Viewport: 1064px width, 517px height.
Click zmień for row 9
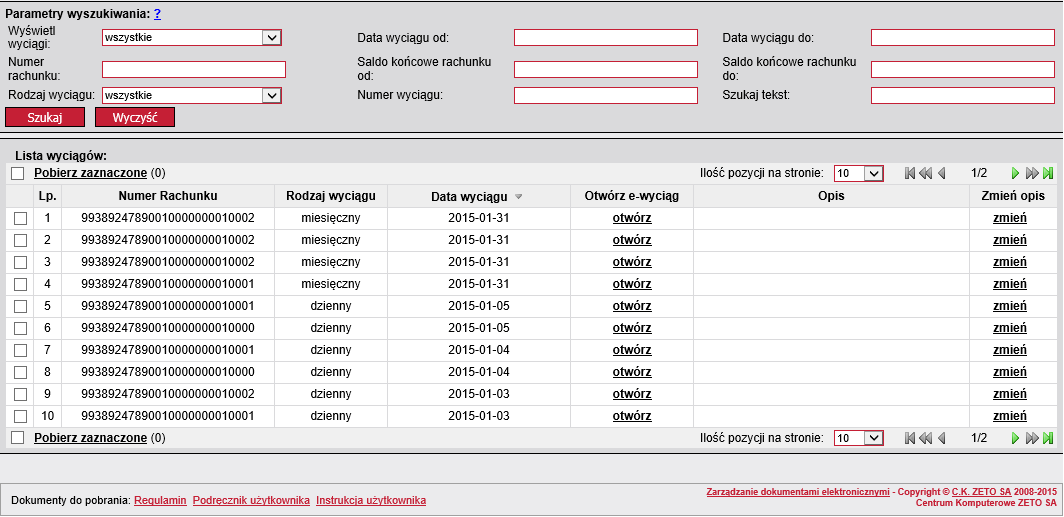[1010, 394]
